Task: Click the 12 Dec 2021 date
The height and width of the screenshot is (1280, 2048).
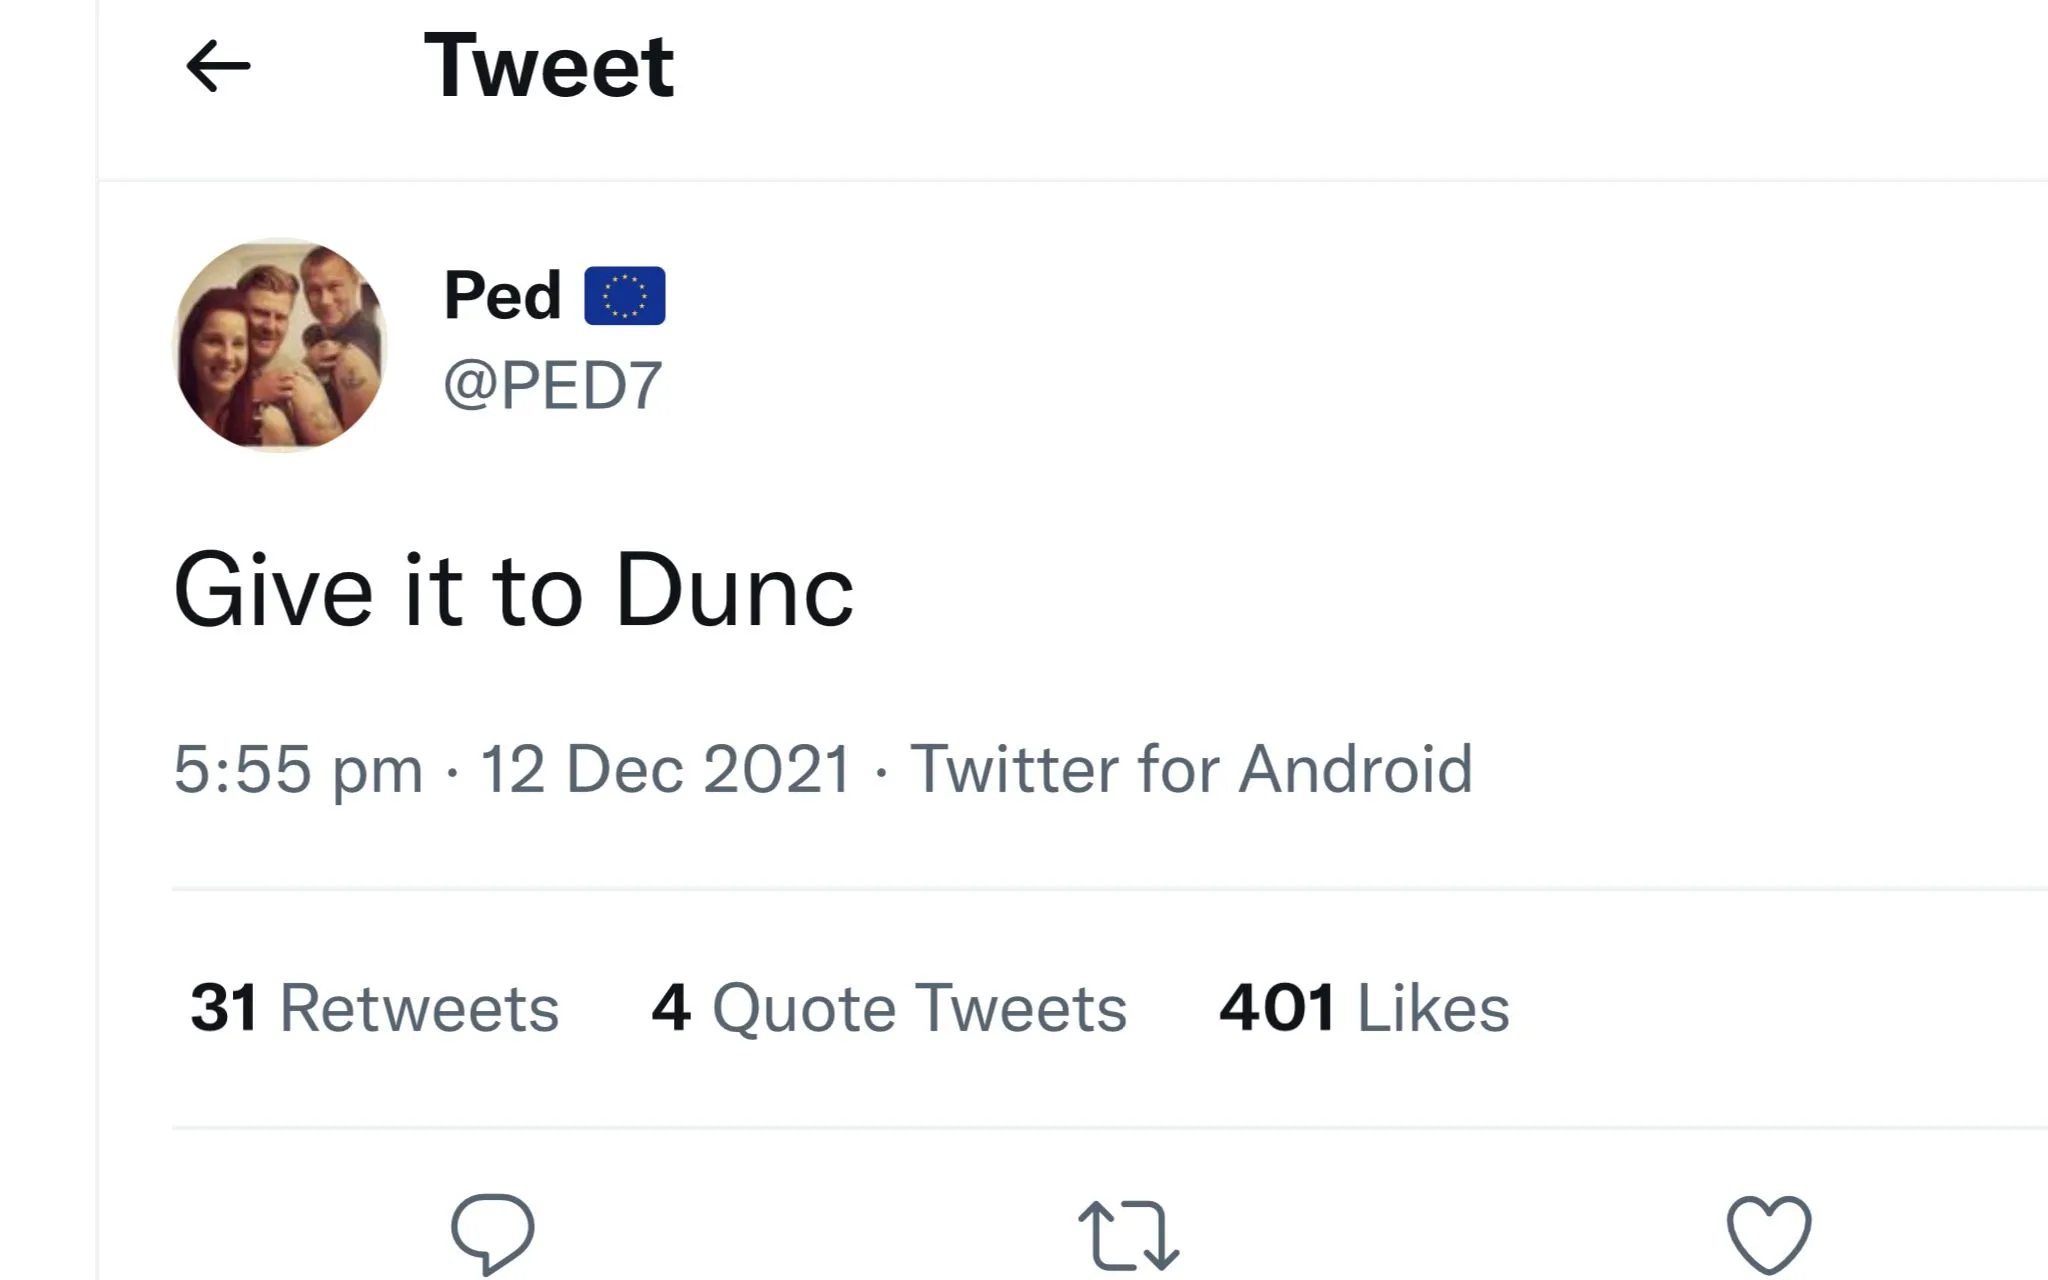Action: [x=665, y=769]
